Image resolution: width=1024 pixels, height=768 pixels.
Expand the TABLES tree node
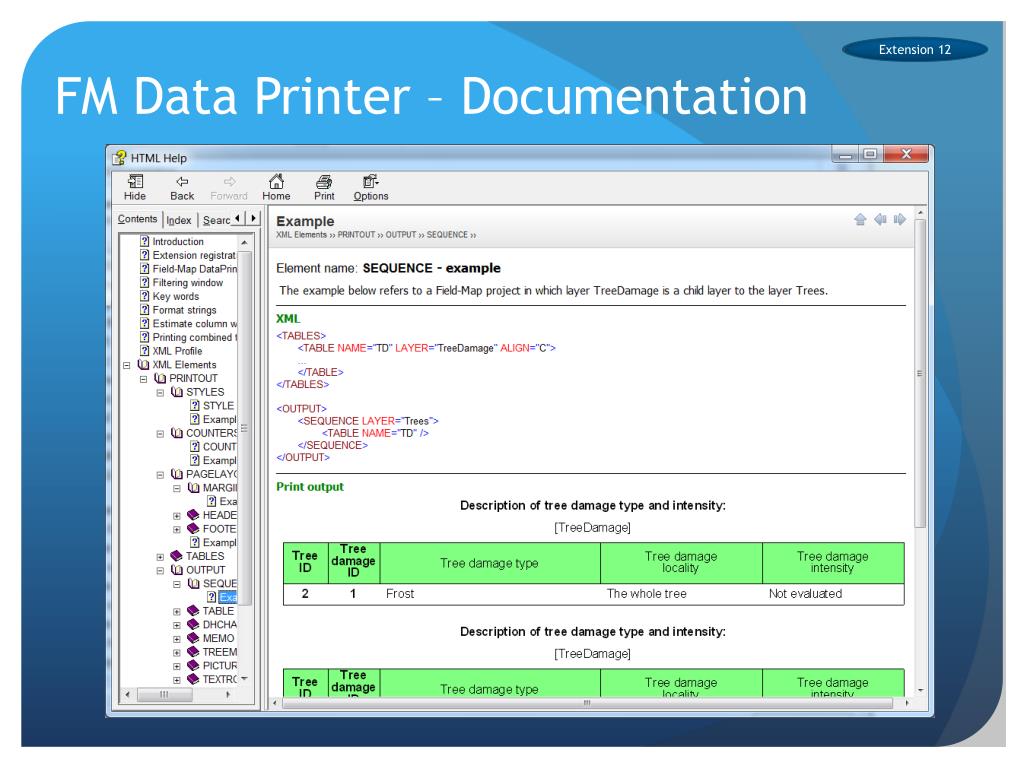pos(160,557)
